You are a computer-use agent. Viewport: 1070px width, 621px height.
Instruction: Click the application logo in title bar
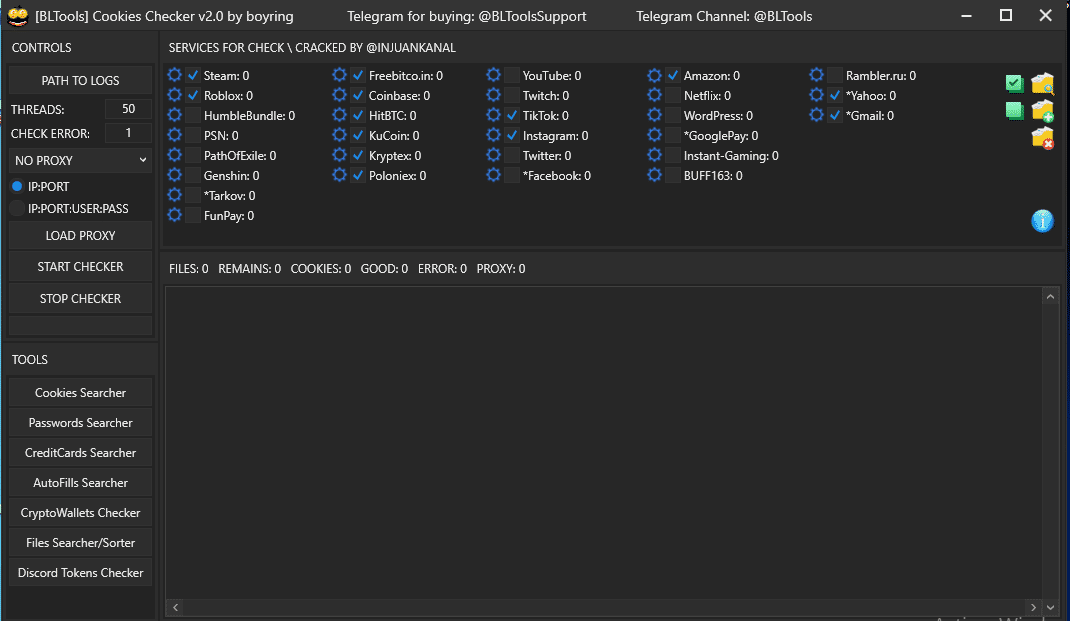click(x=17, y=16)
